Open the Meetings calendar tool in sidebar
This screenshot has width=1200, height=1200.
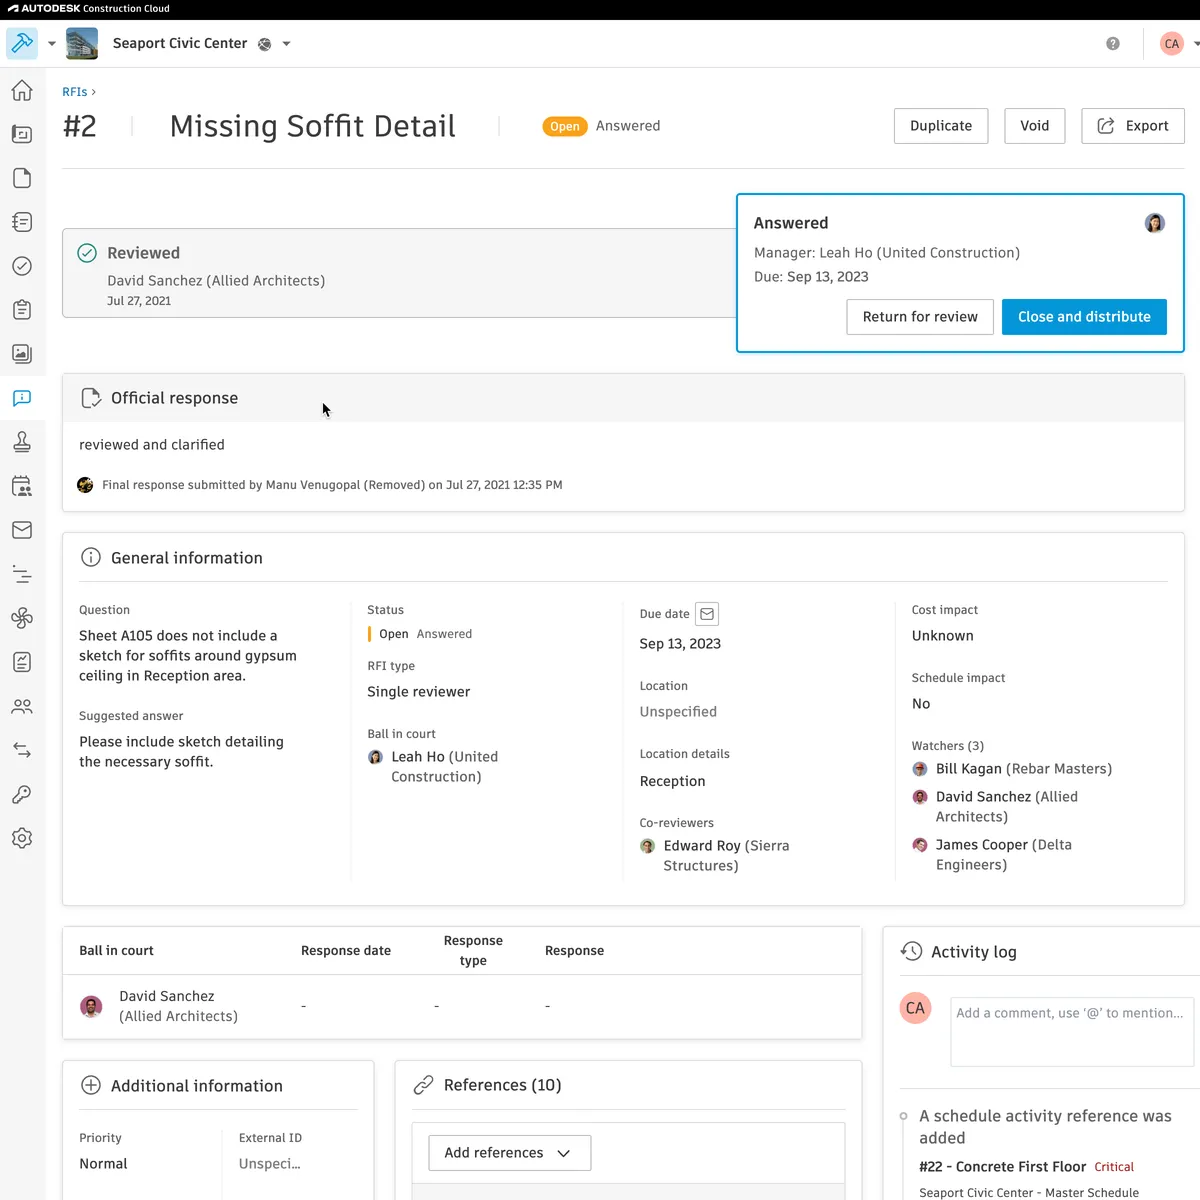pos(22,486)
